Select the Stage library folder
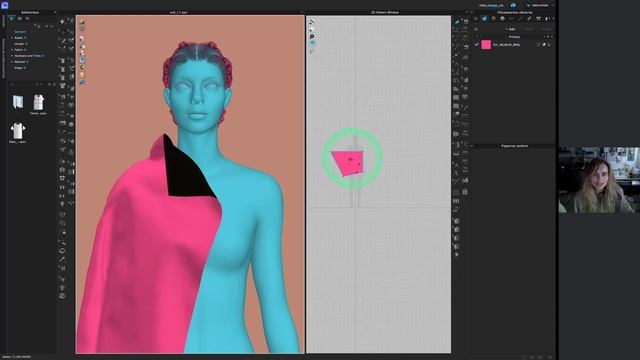 (18, 68)
